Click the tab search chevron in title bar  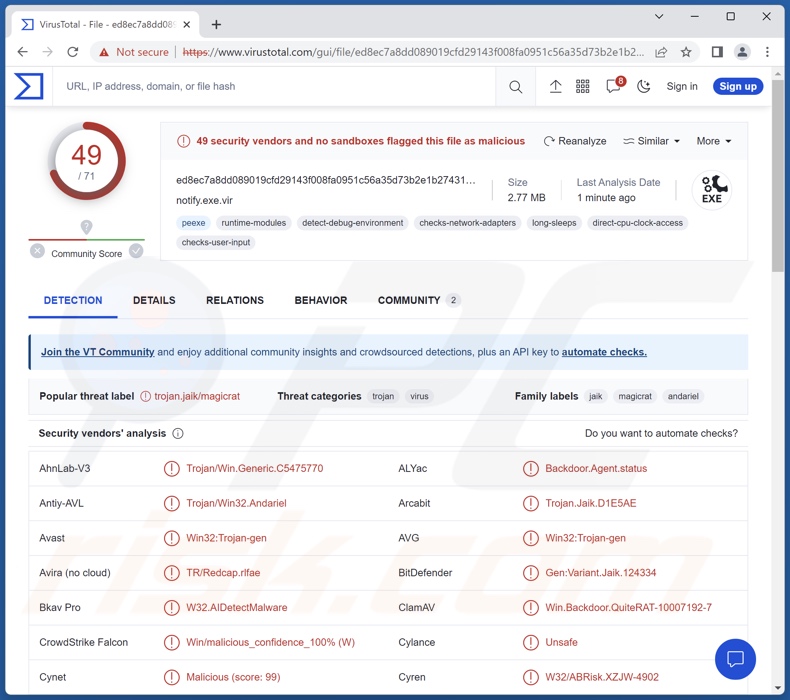[659, 17]
